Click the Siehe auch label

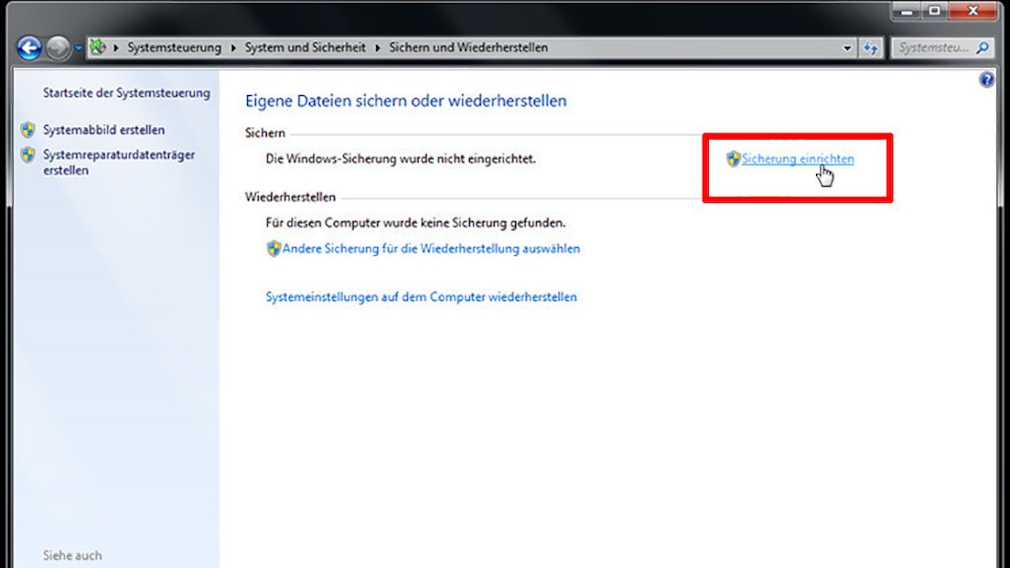coord(72,555)
